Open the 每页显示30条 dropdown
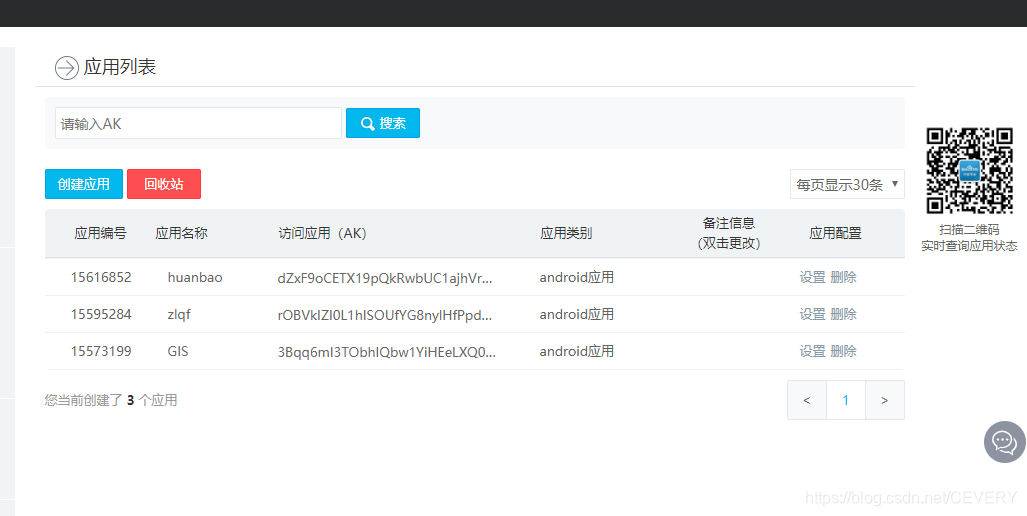Screen dimensions: 1027x516 [847, 185]
